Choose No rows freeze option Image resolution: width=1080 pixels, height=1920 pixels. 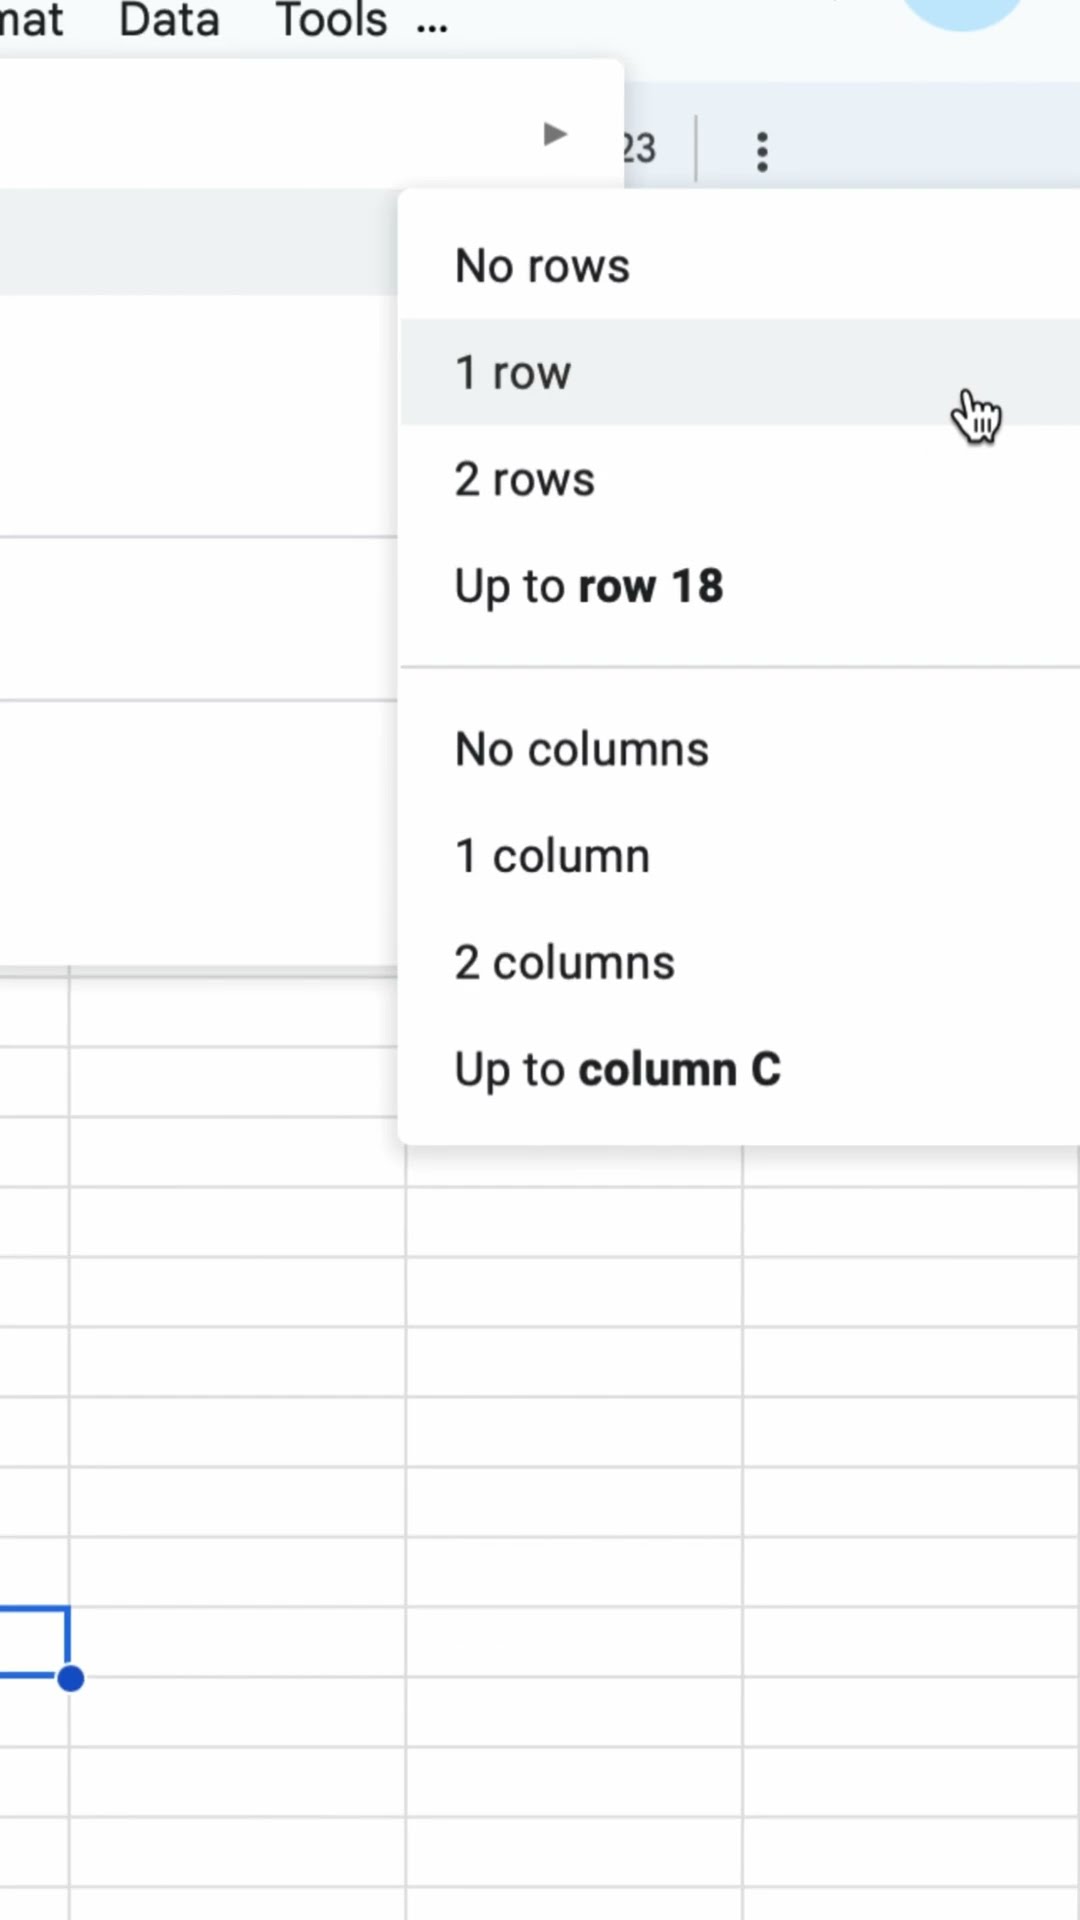tap(542, 266)
